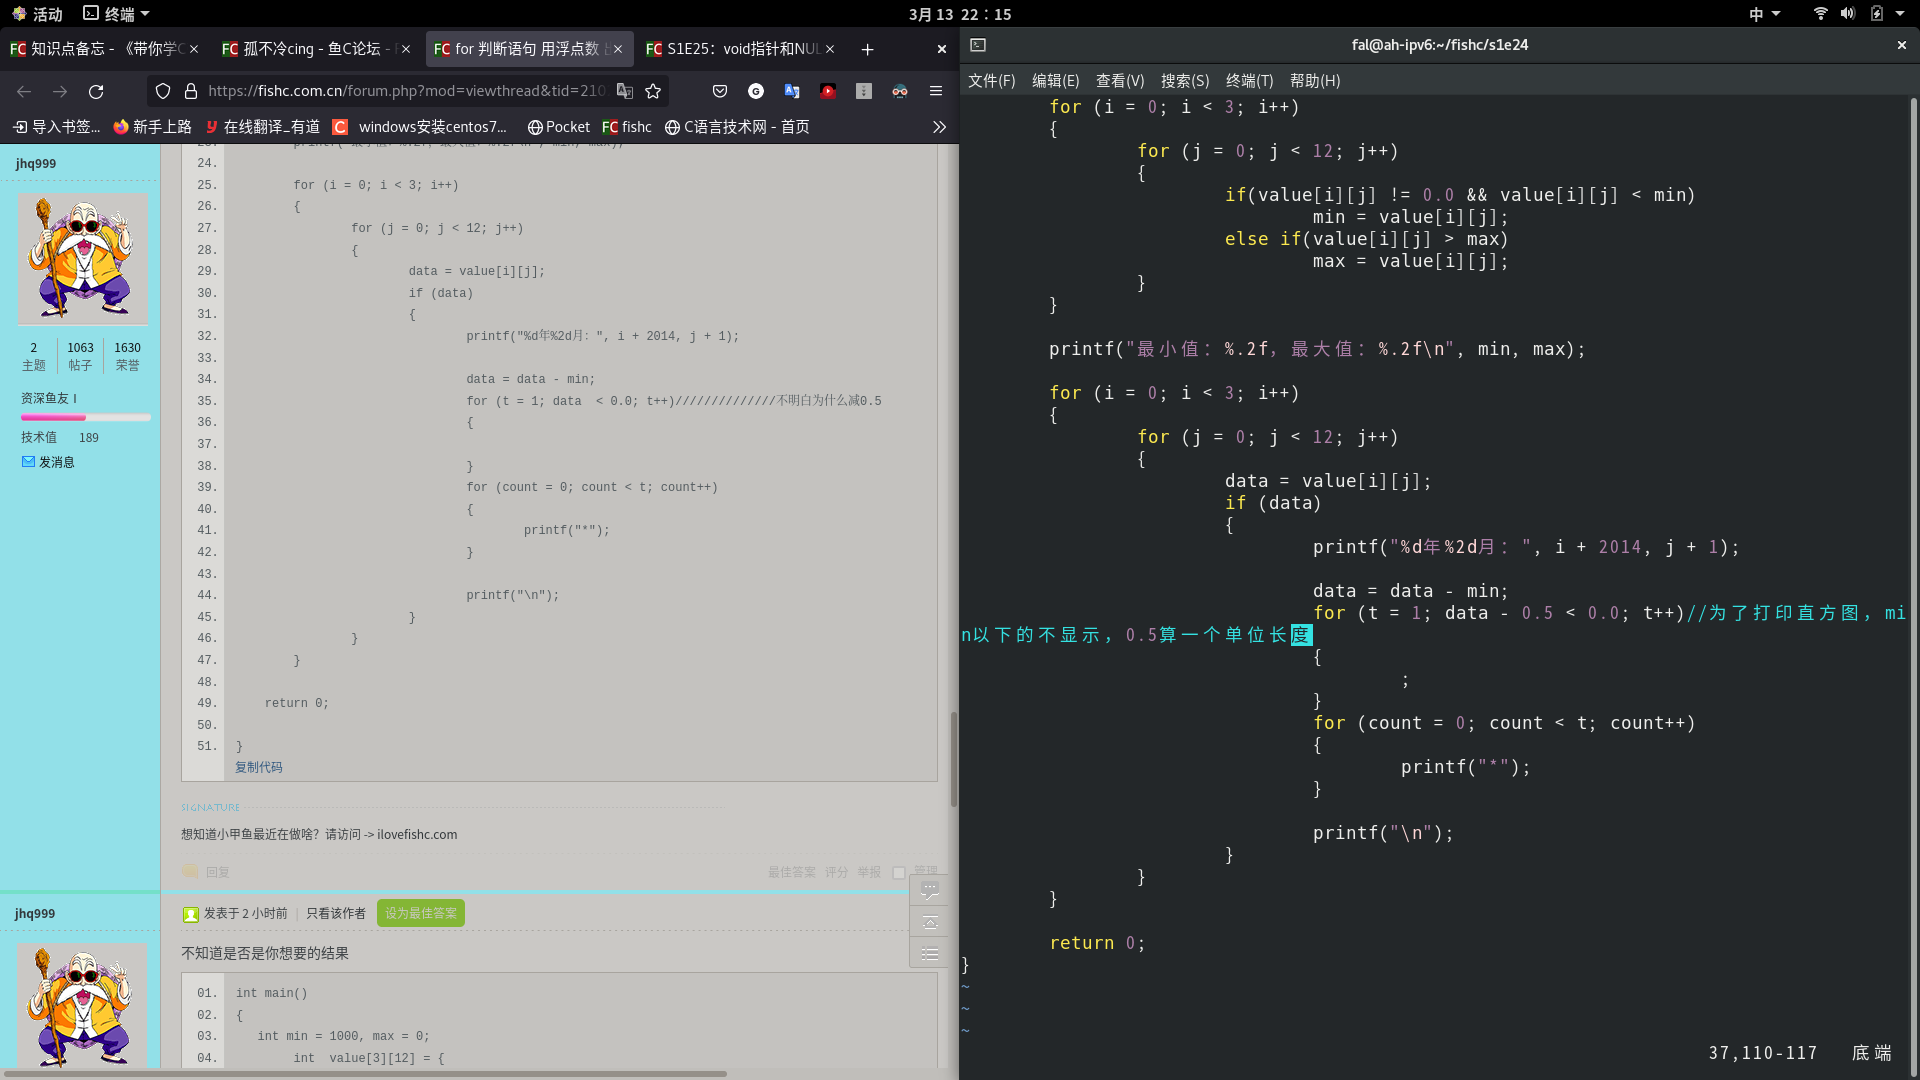Screen dimensions: 1920x1080
Task: Click the 评分 link on the post
Action: click(x=836, y=872)
